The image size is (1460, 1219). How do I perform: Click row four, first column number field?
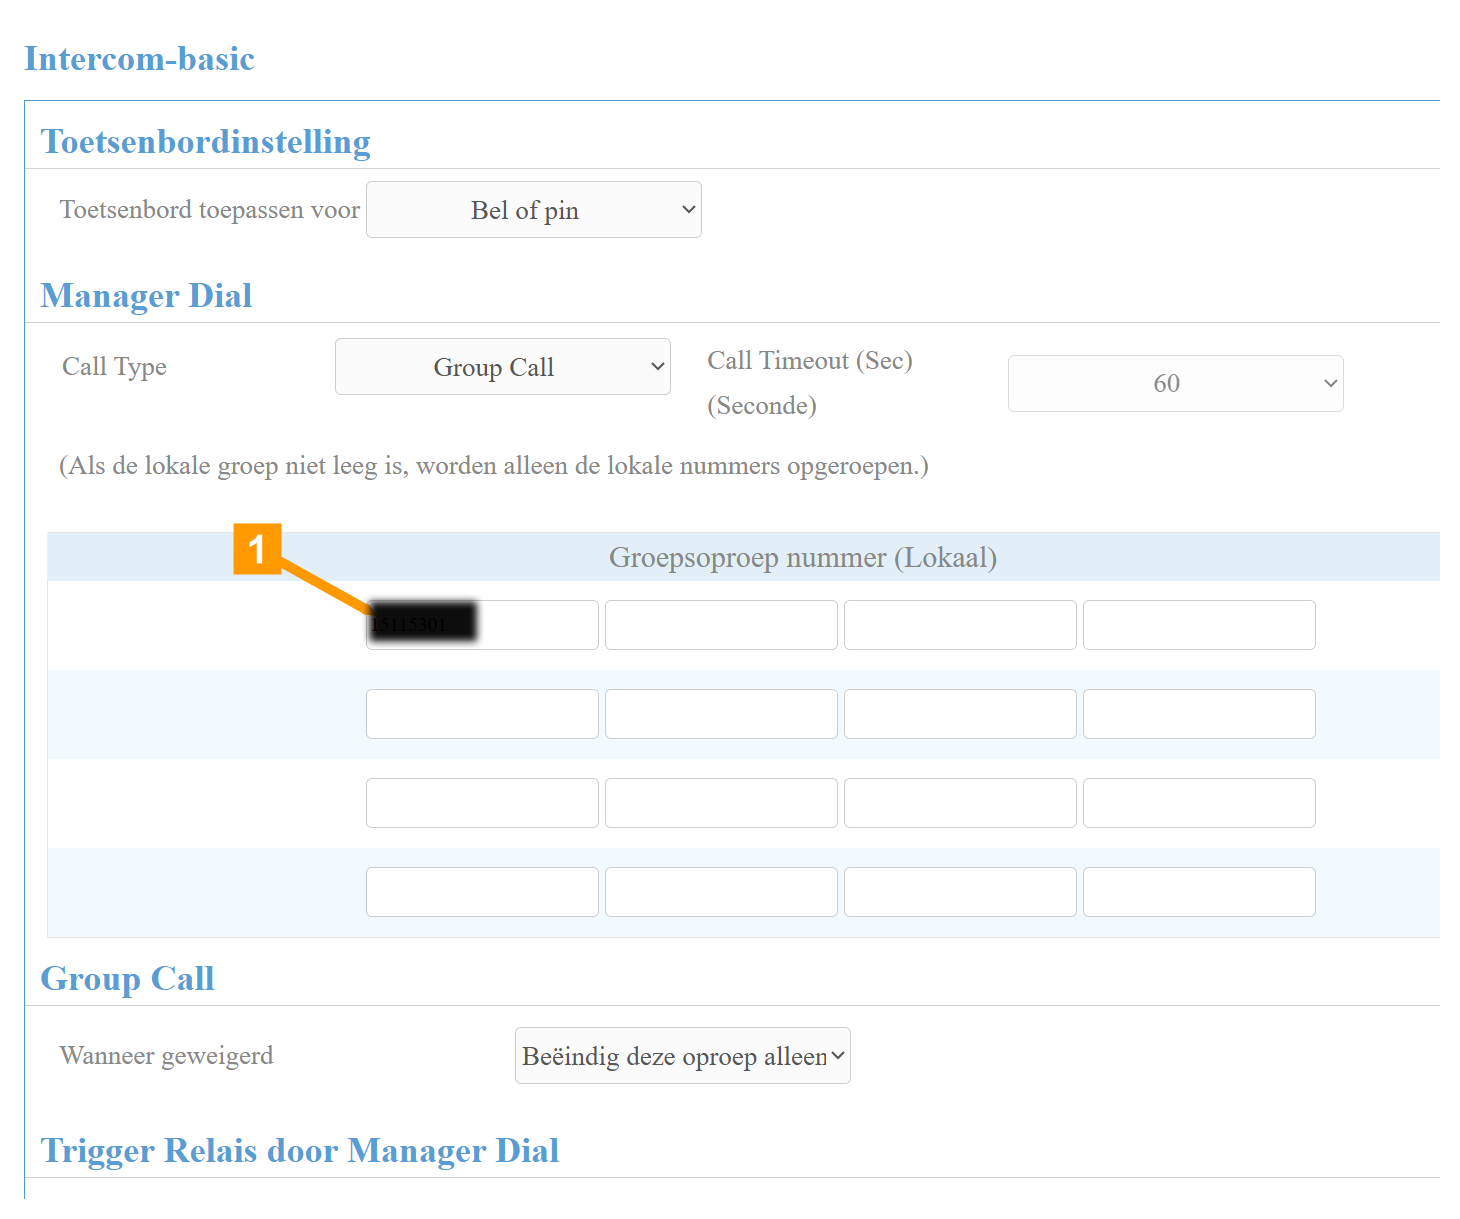point(482,892)
